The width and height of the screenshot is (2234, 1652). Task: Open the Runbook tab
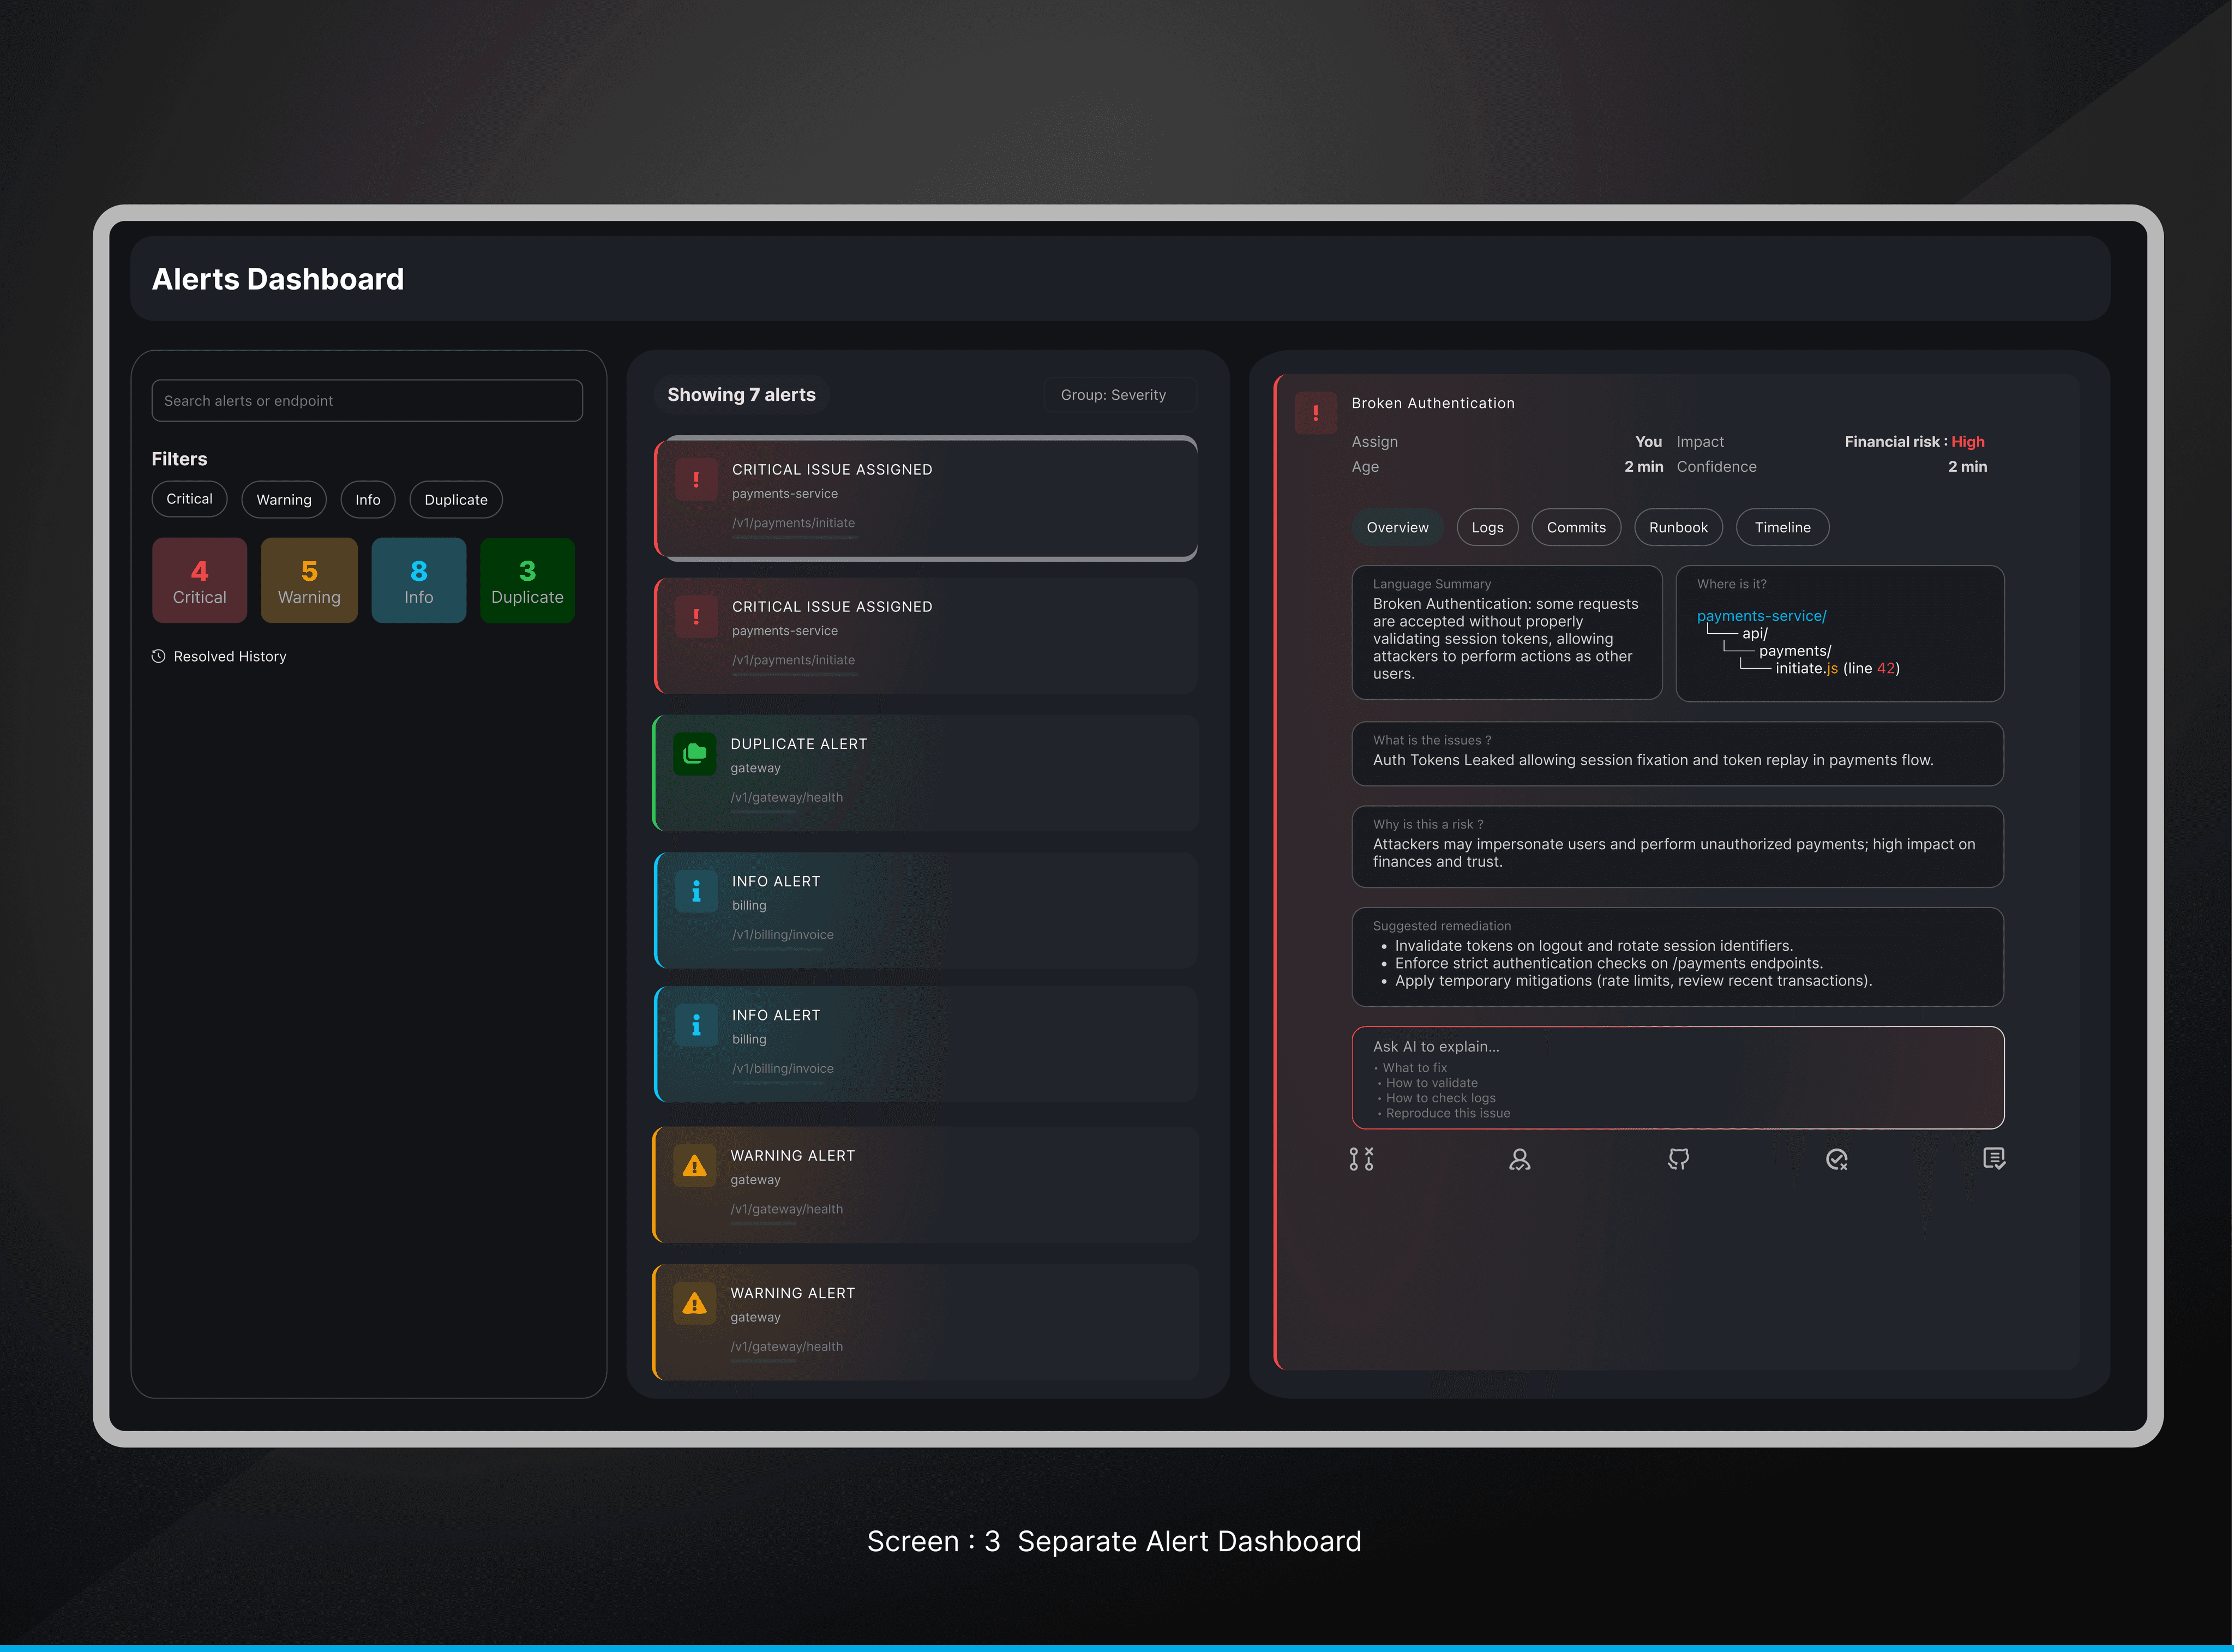point(1678,527)
